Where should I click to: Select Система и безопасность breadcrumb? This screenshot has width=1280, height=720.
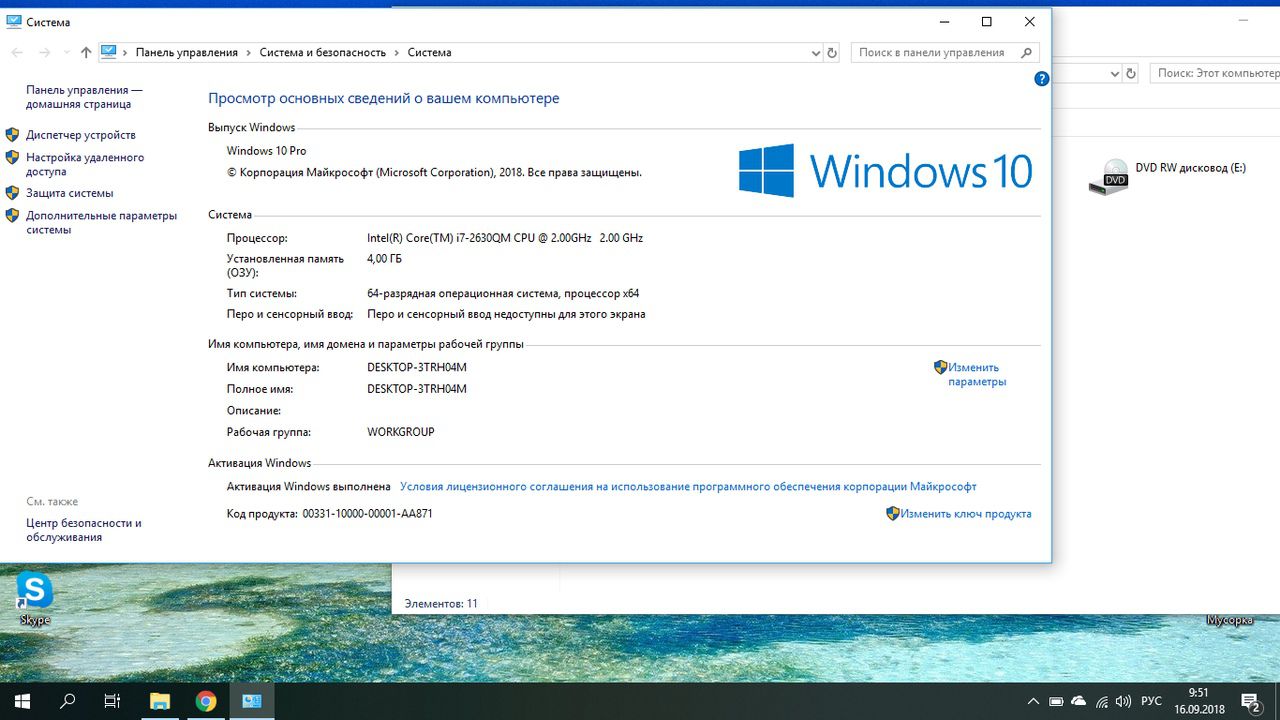[x=322, y=52]
